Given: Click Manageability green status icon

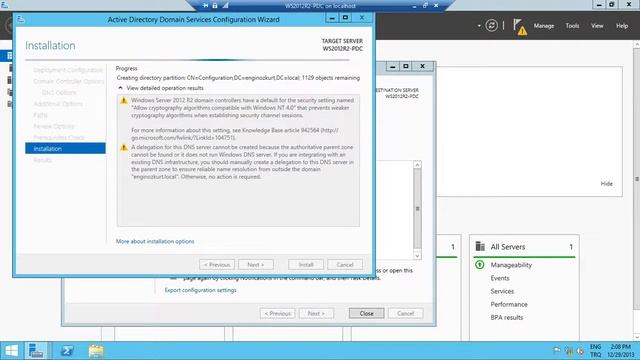Looking at the screenshot, I should (480, 265).
